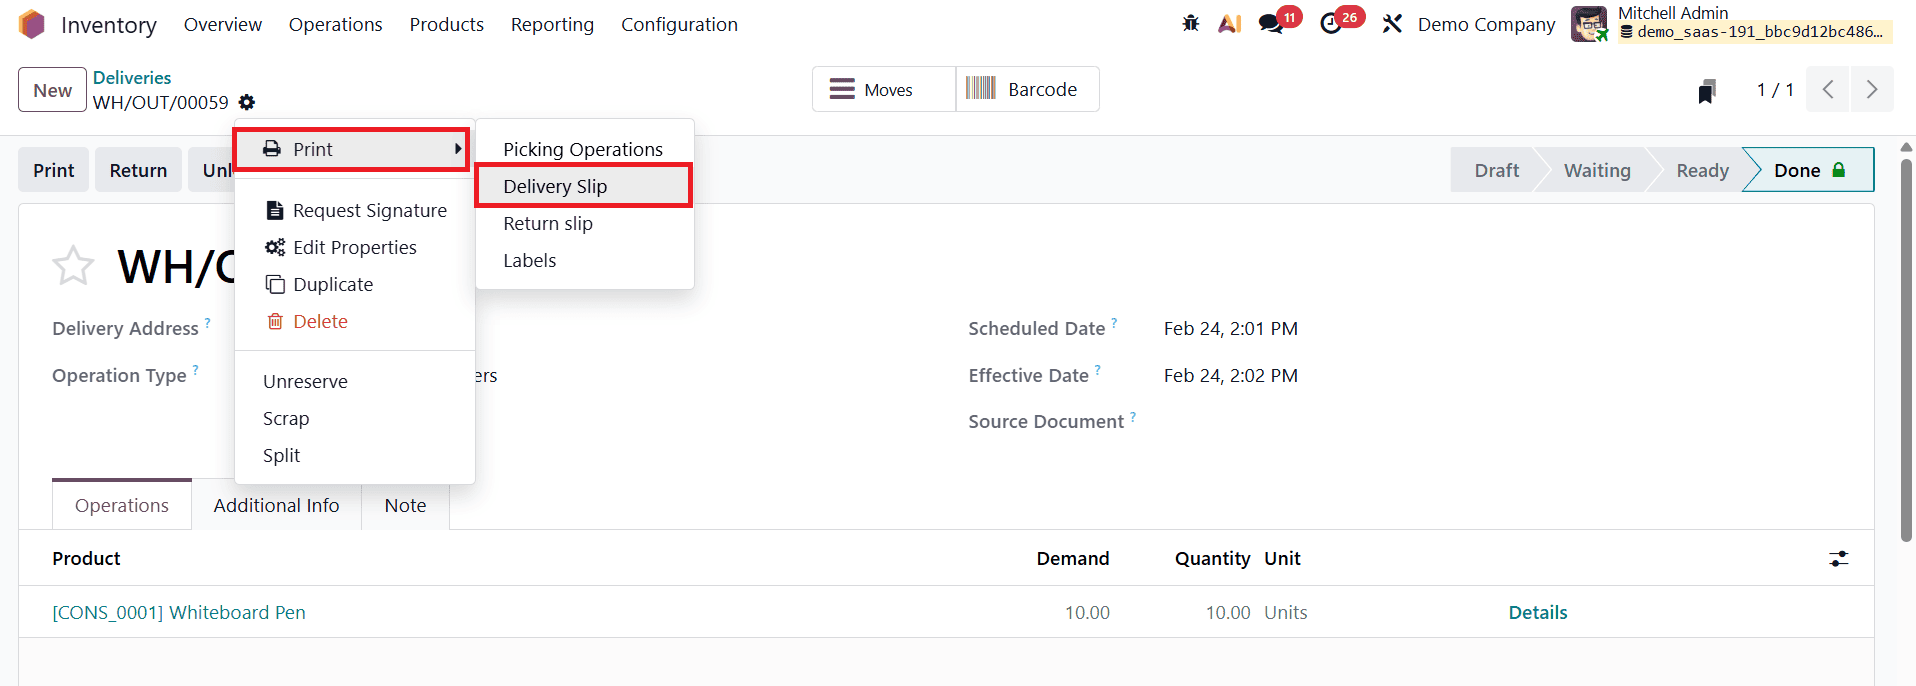Click the 1 / 1 pager counter

[1775, 90]
